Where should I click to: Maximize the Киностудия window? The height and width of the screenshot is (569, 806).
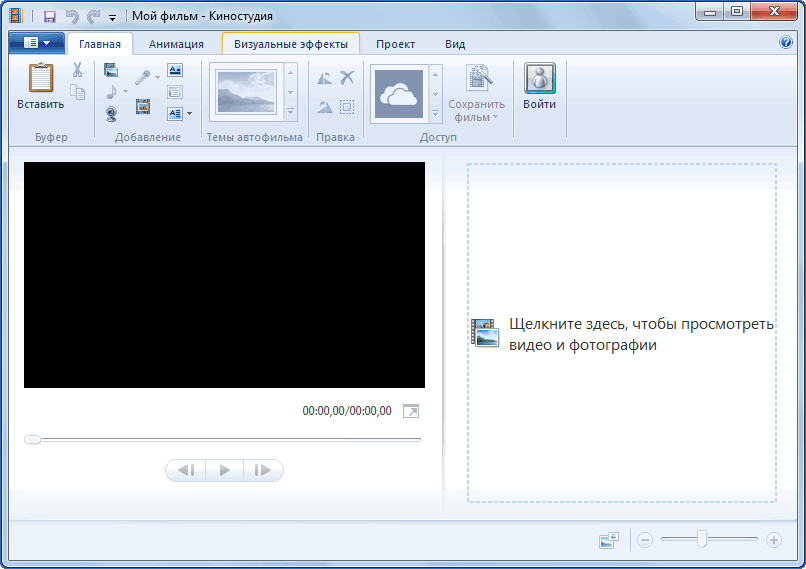(x=737, y=12)
